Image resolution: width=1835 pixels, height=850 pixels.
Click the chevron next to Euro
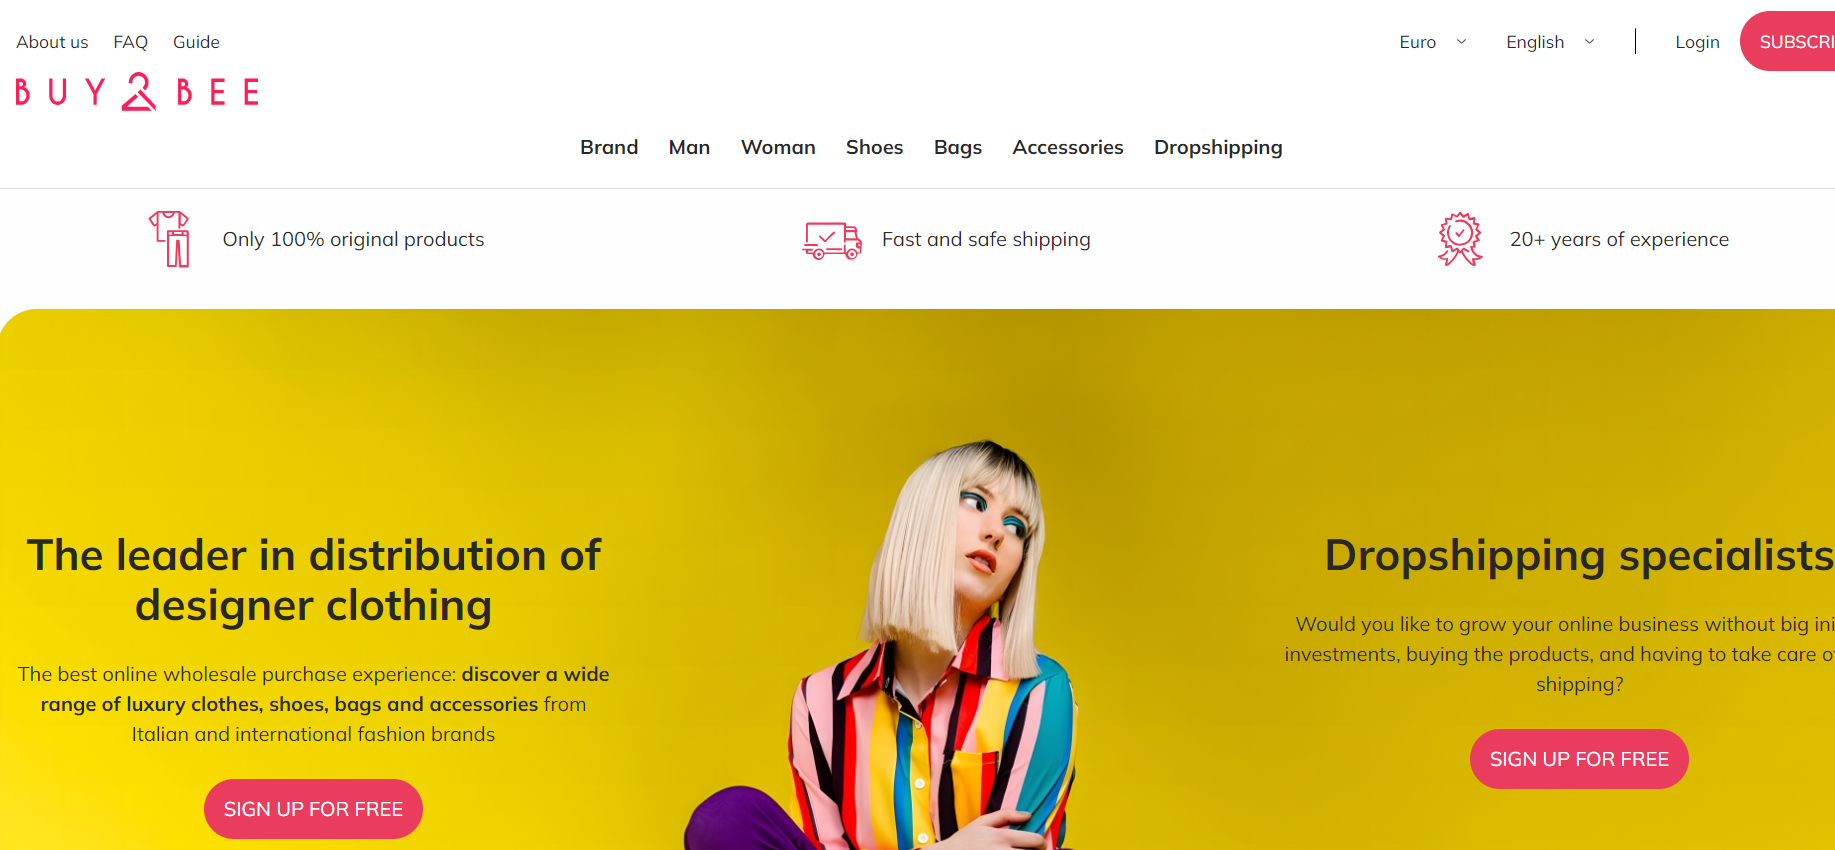point(1461,42)
